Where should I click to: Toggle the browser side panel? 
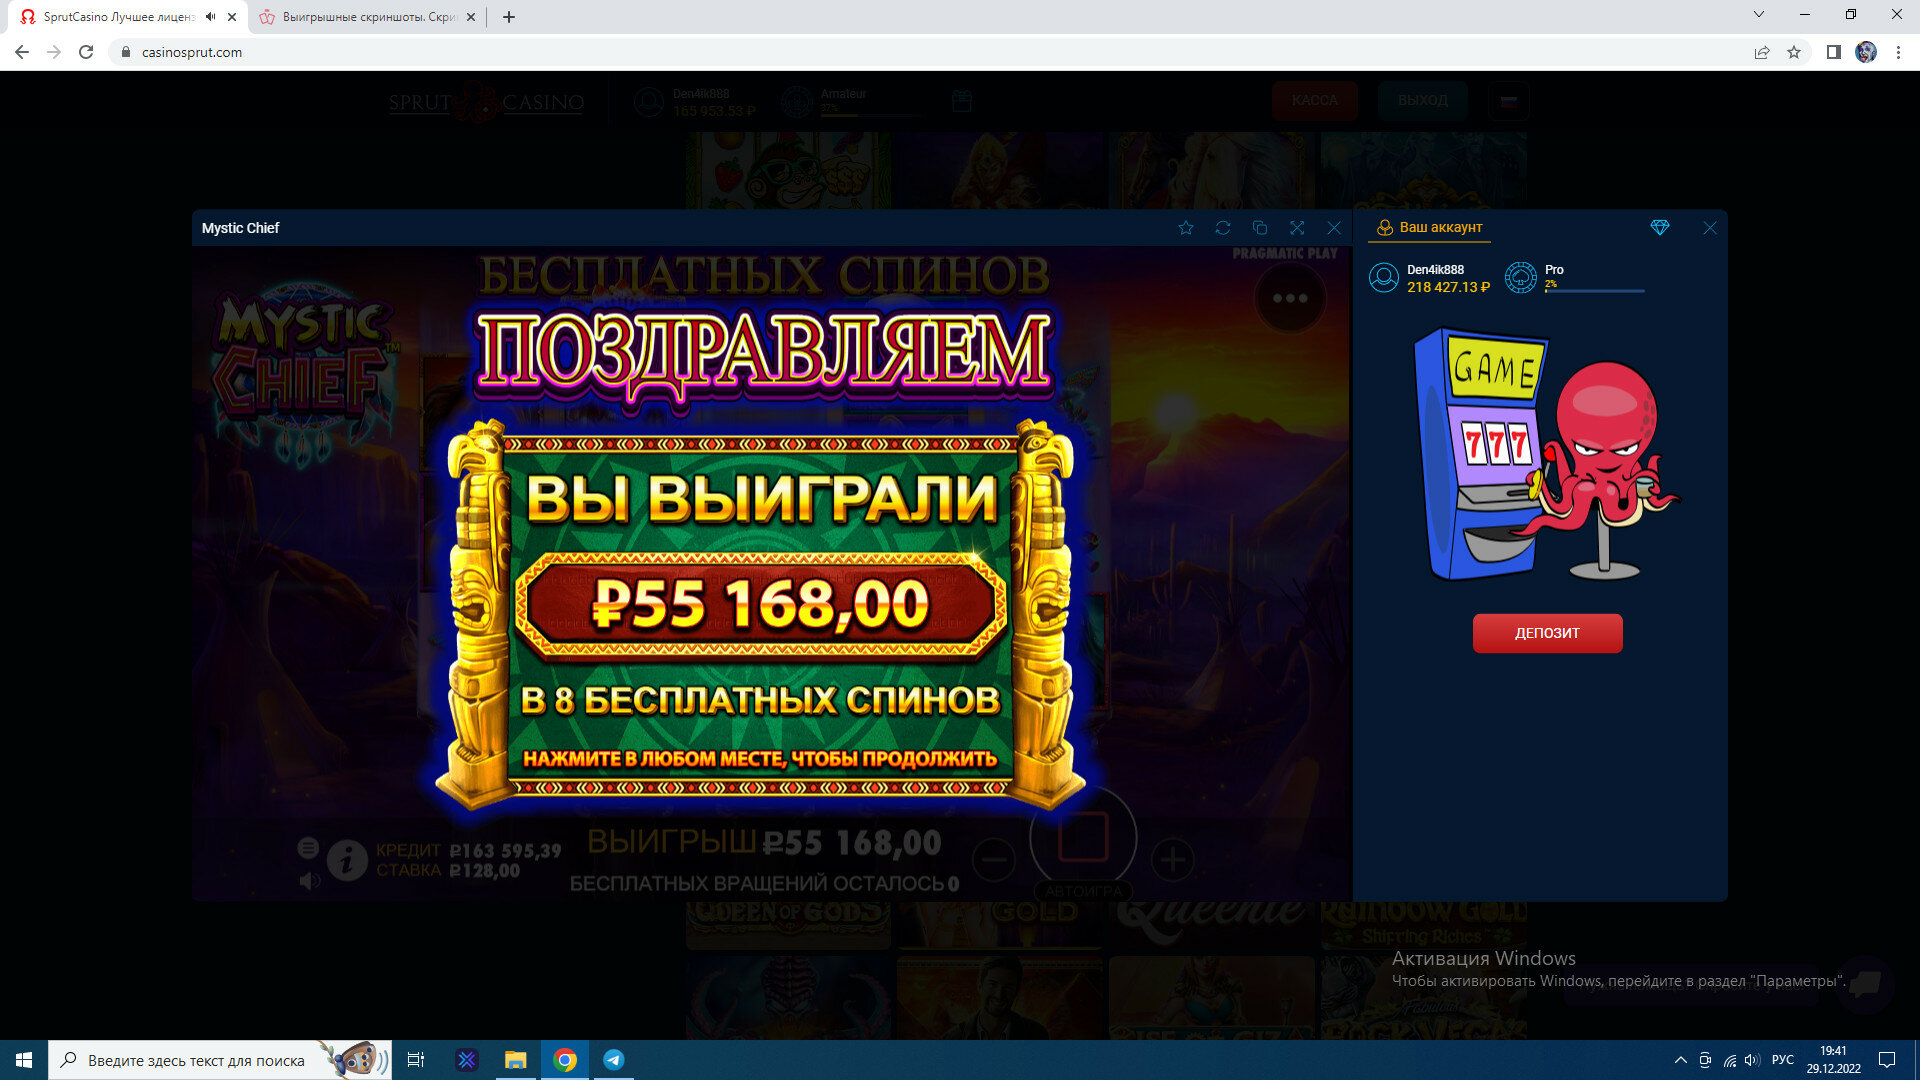(x=1833, y=52)
